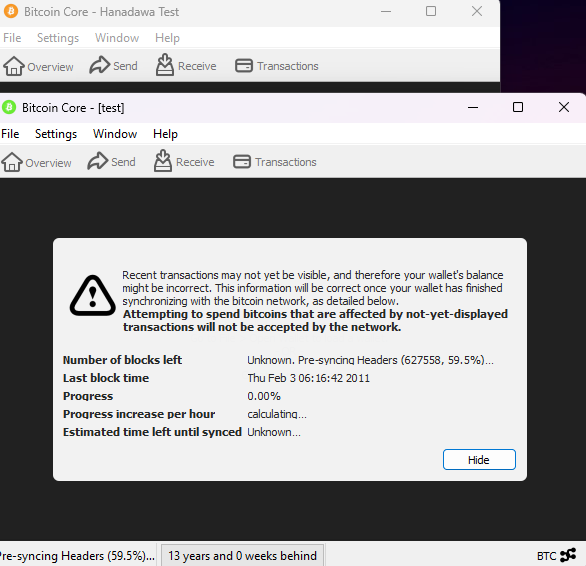Open the Send tab in the test window
The width and height of the screenshot is (586, 566).
[x=111, y=162]
